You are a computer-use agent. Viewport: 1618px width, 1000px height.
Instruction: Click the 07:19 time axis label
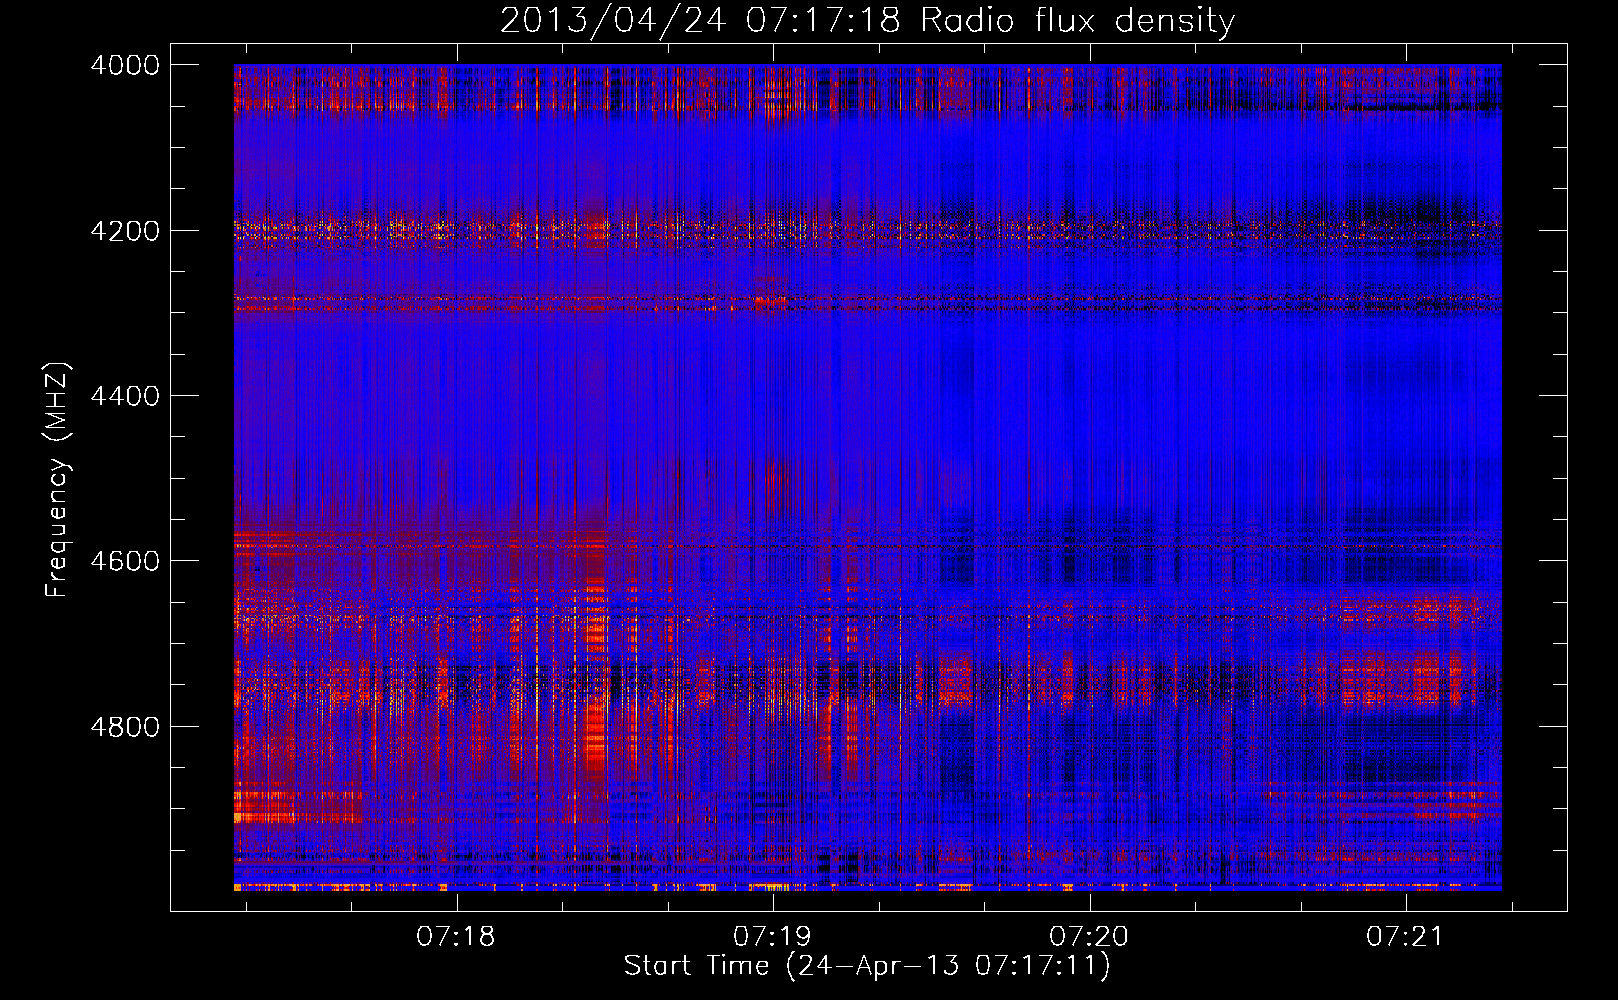[x=772, y=936]
